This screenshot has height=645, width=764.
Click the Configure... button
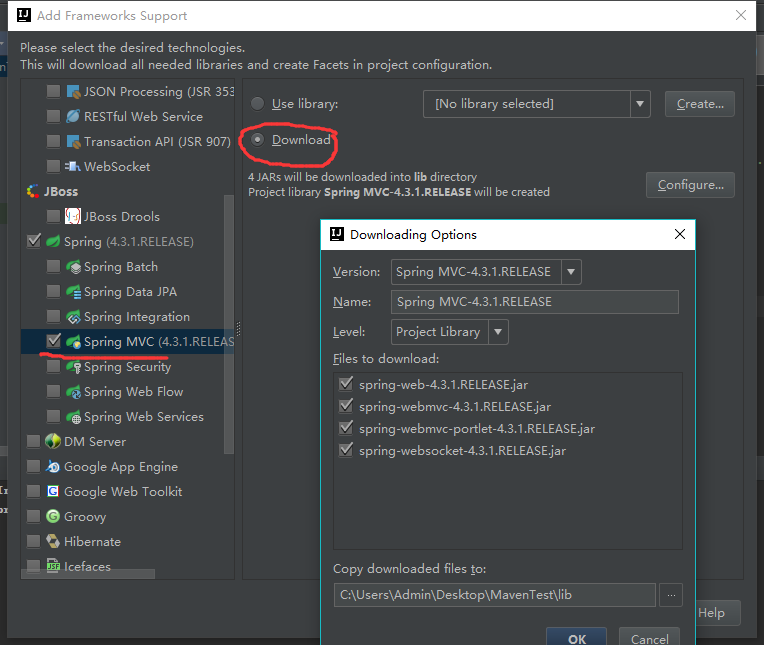(690, 185)
